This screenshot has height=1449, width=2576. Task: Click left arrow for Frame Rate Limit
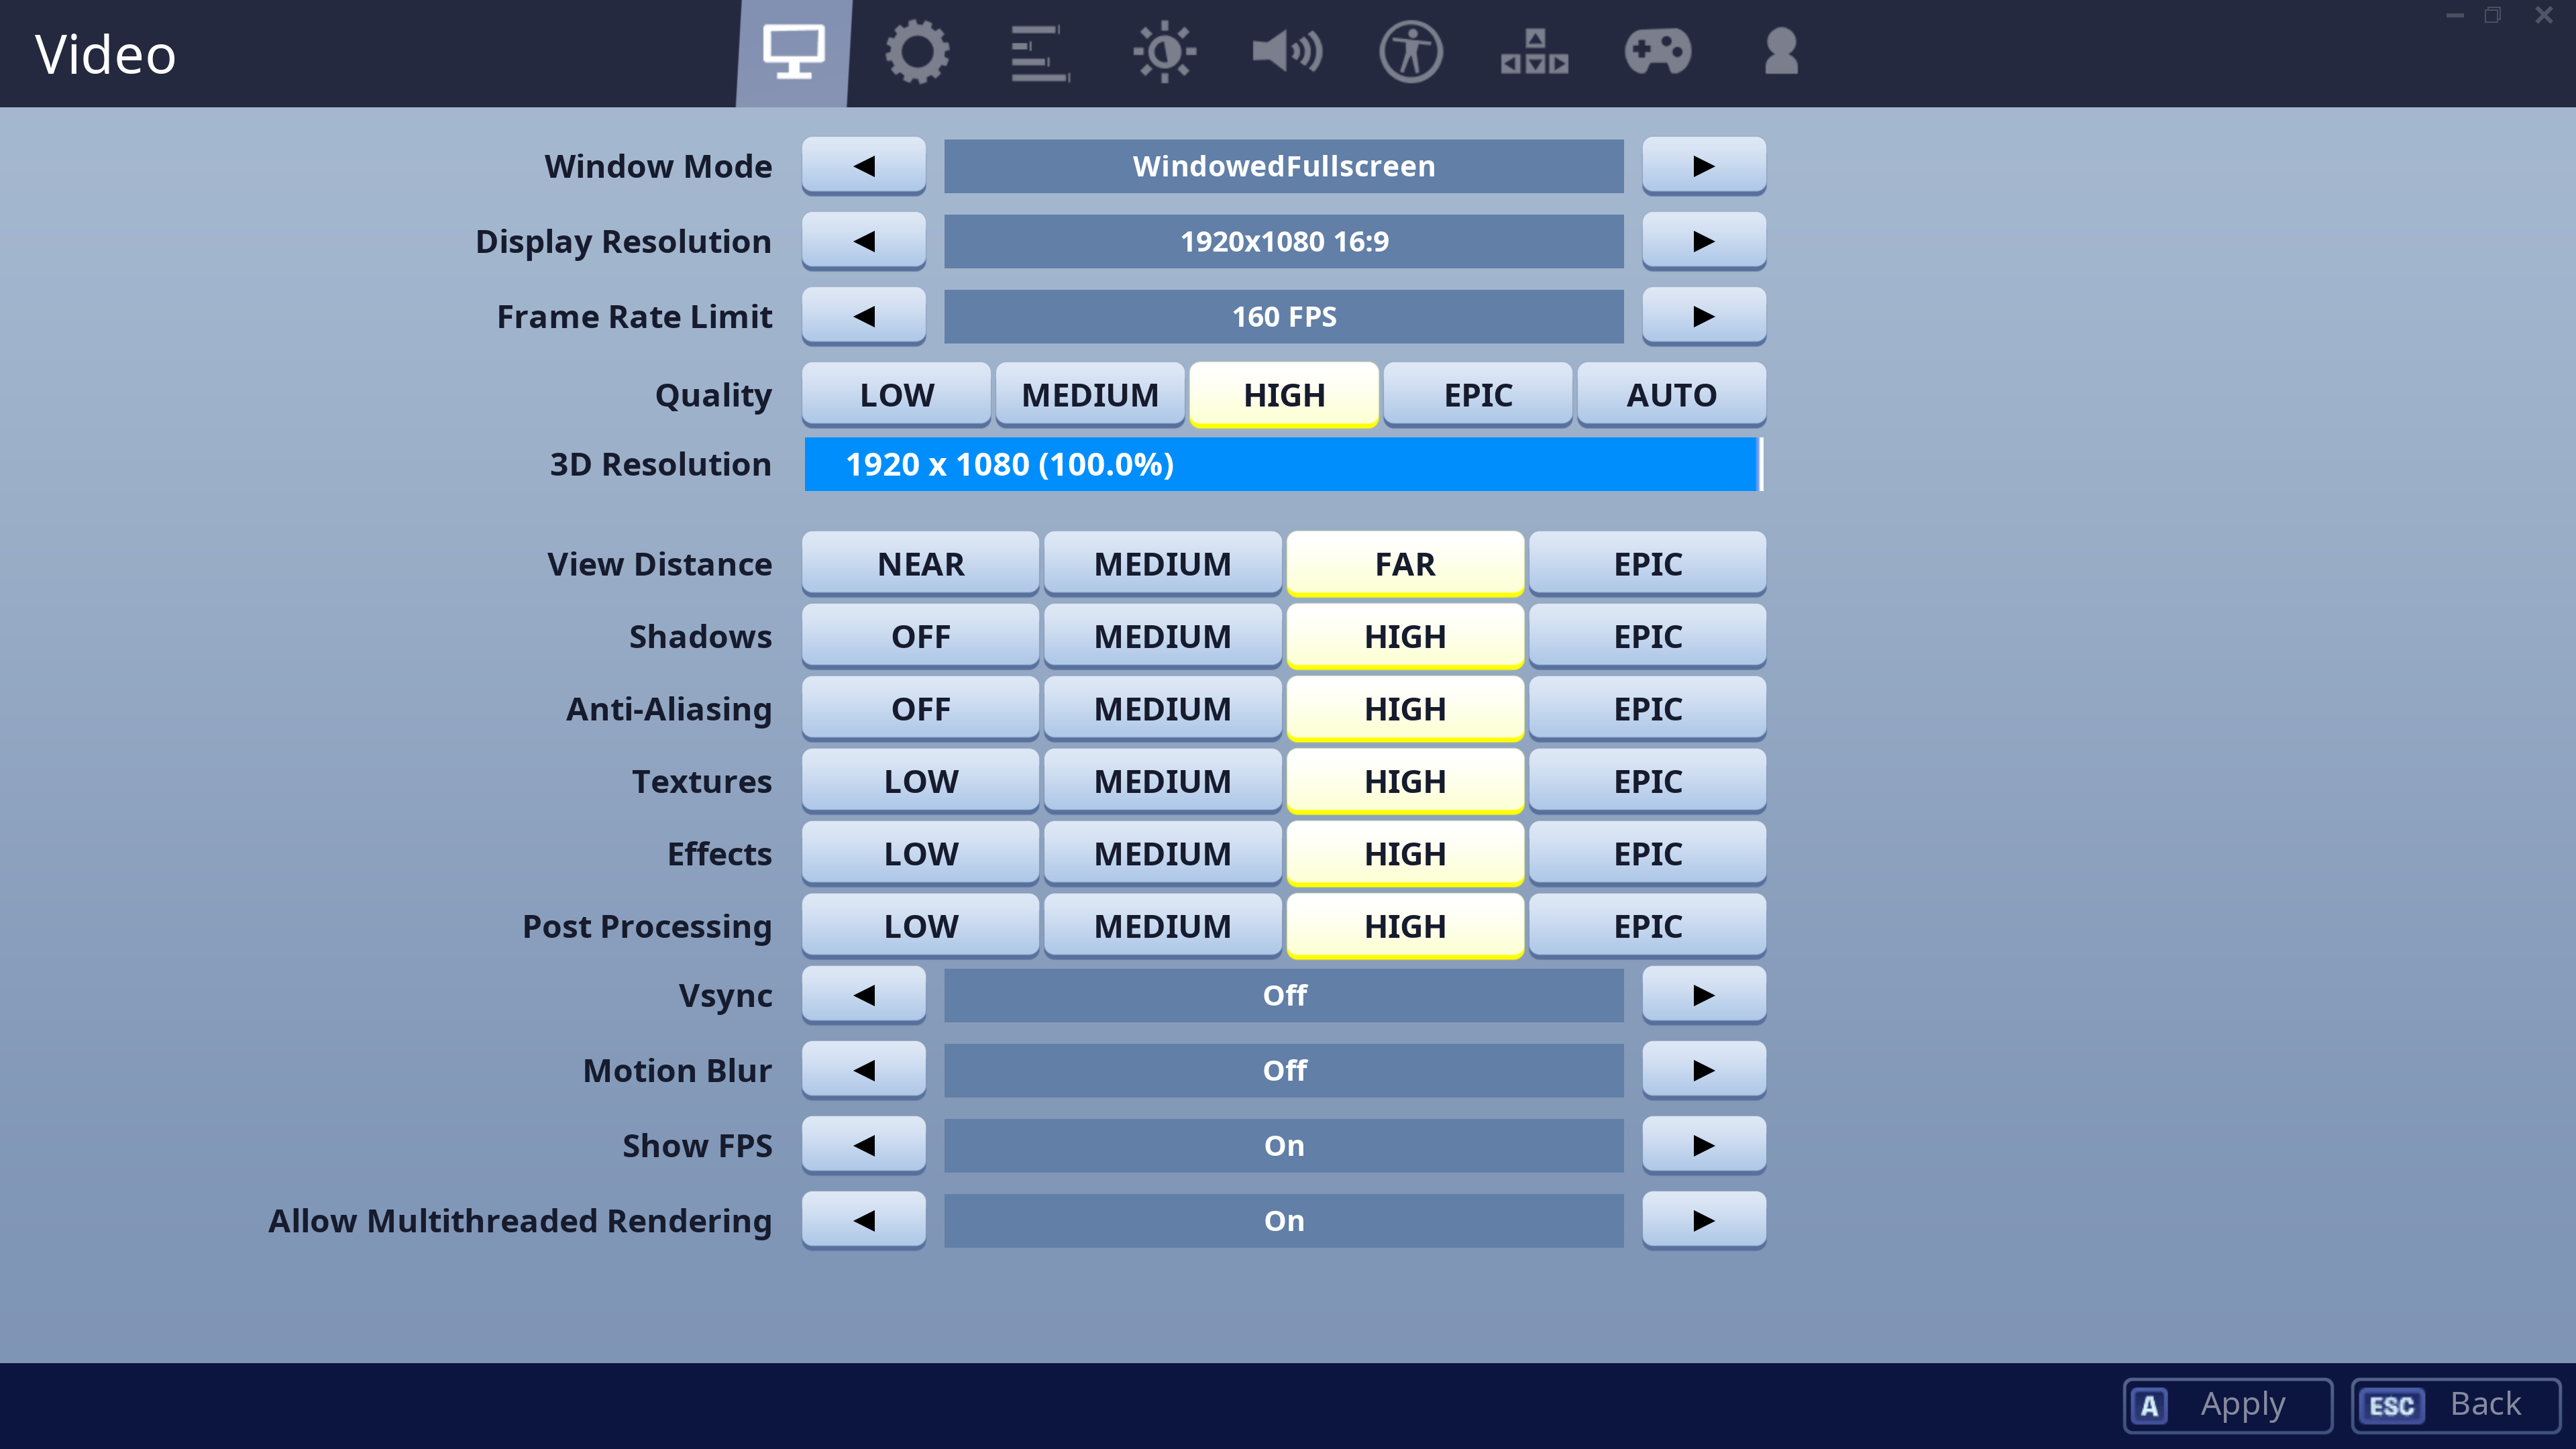864,317
